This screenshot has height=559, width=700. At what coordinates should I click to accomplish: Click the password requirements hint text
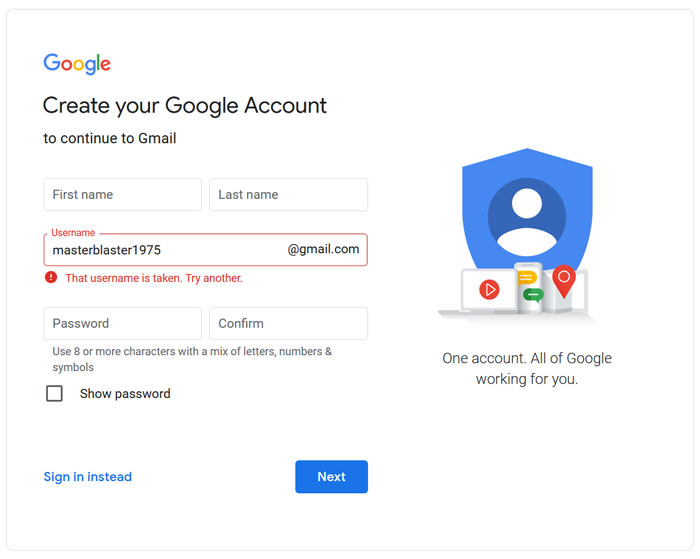(x=192, y=359)
